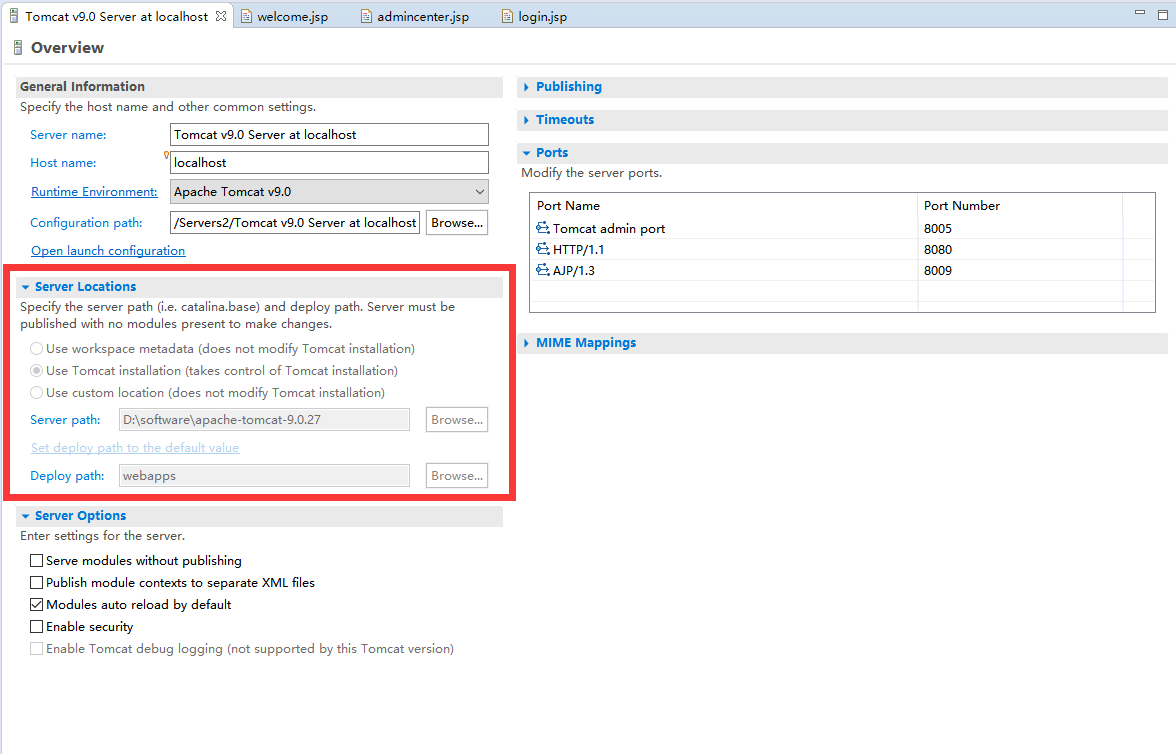Open the Runtime Environment dropdown
The height and width of the screenshot is (754, 1176).
[x=329, y=191]
